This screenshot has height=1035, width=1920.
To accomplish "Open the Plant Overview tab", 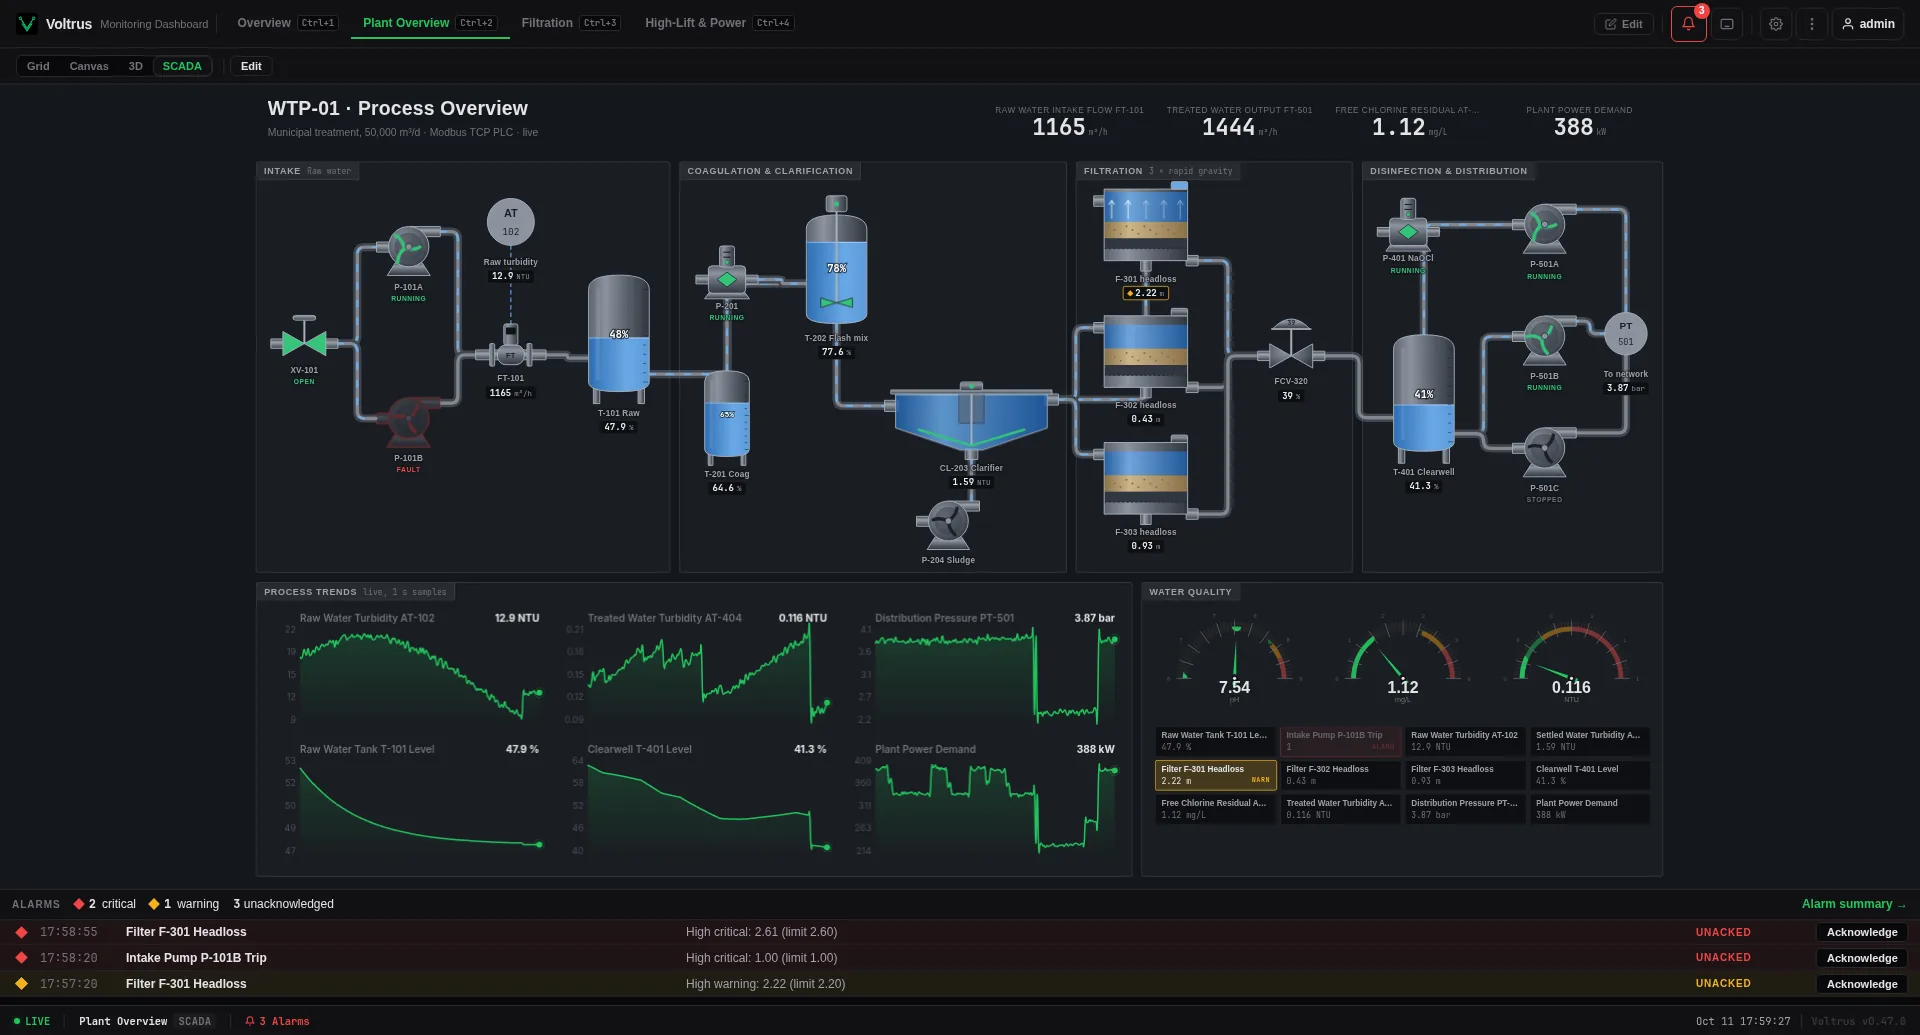I will click(x=430, y=23).
